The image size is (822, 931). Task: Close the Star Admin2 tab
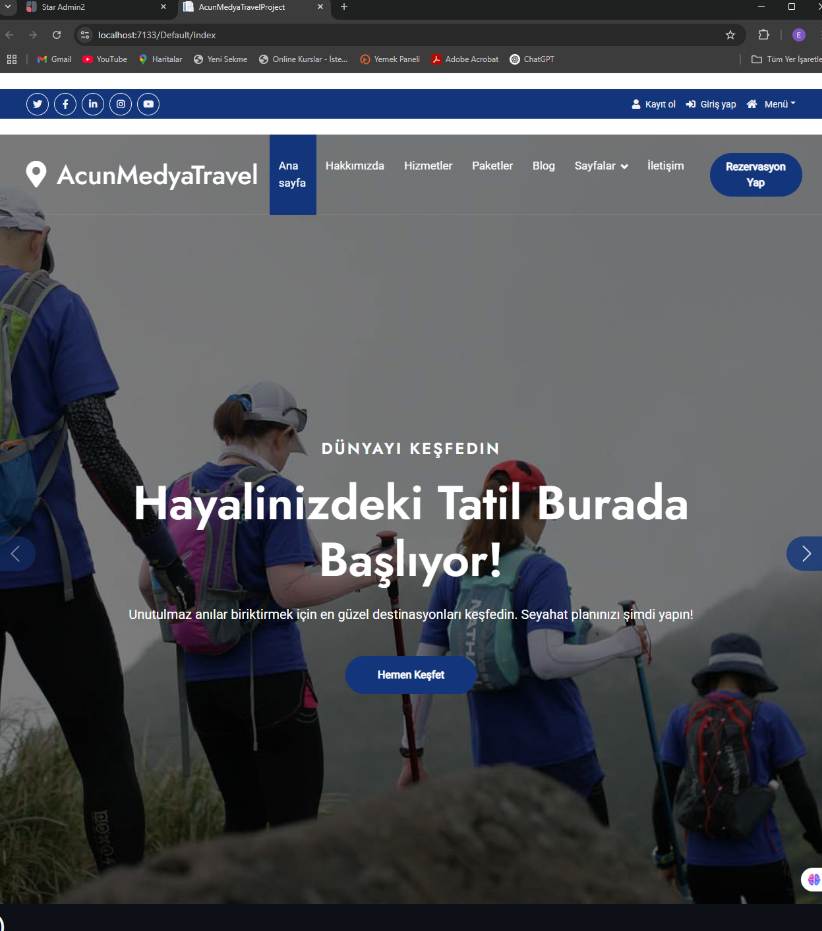[163, 7]
